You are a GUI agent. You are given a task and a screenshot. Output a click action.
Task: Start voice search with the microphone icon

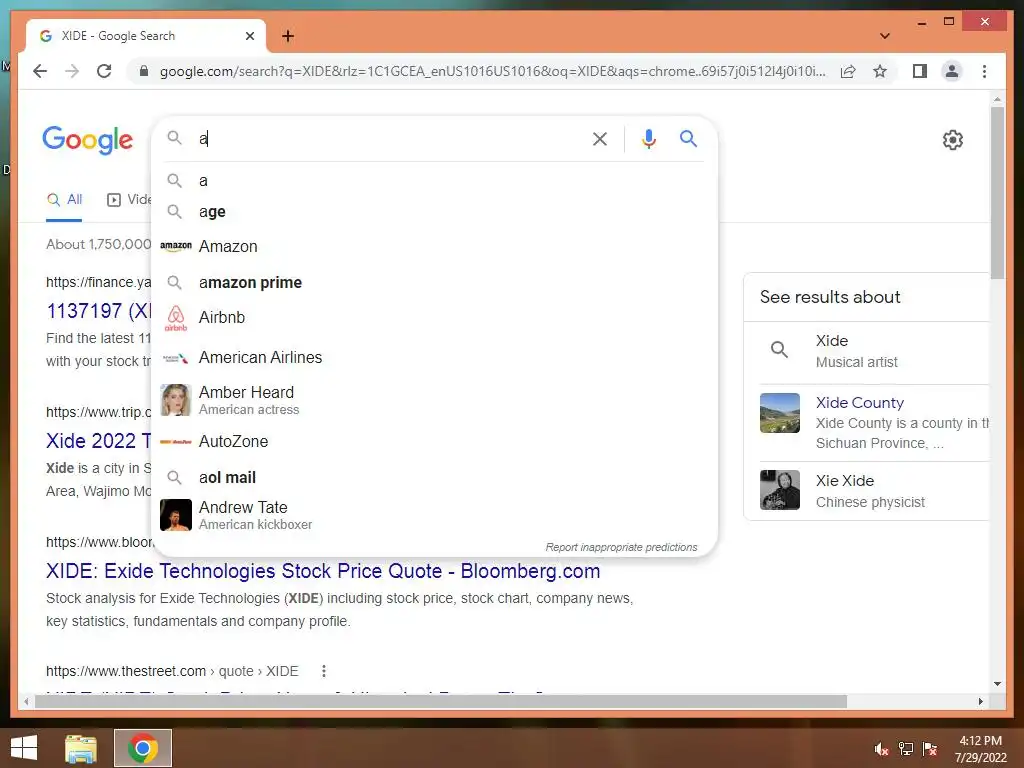(x=648, y=139)
